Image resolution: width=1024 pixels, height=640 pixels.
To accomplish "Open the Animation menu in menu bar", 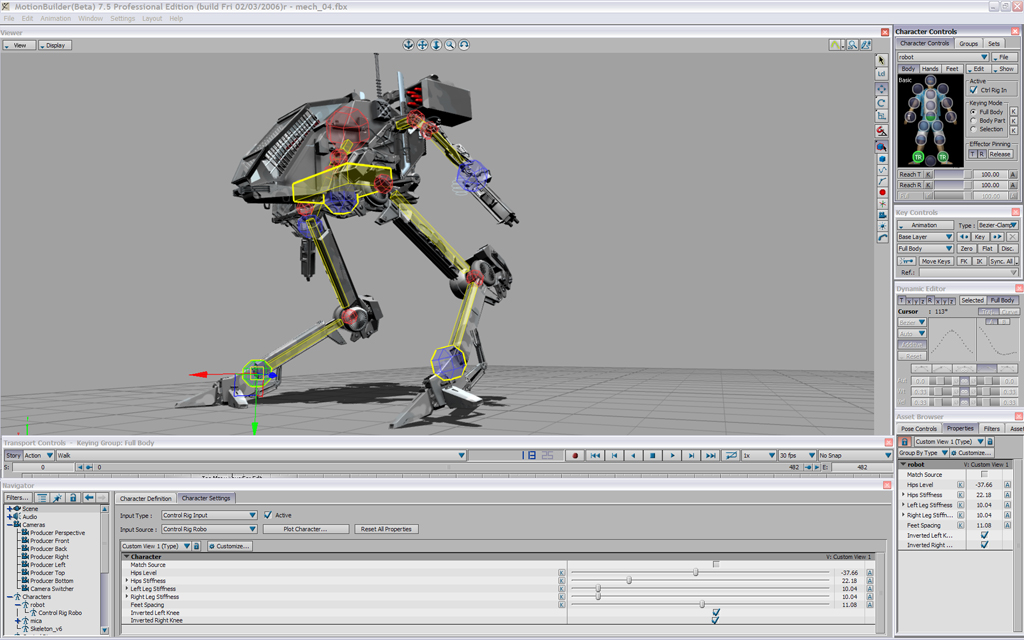I will click(x=55, y=18).
